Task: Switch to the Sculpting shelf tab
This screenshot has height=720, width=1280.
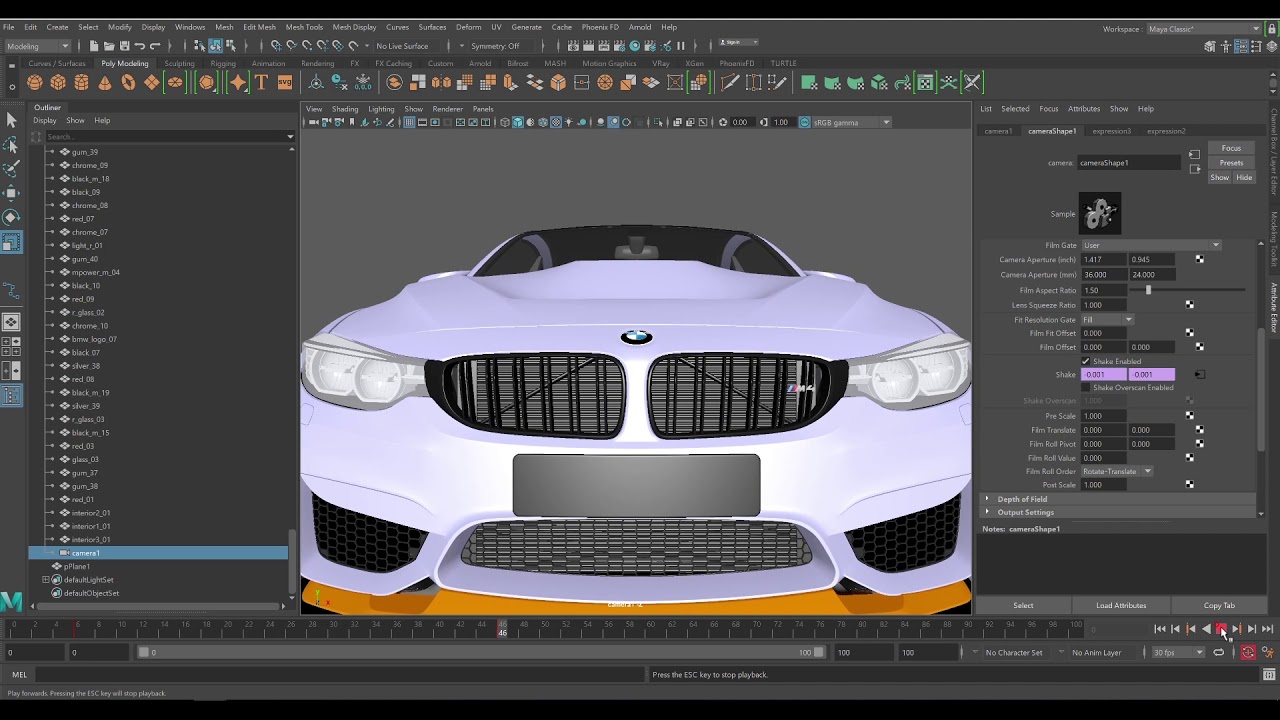Action: click(x=179, y=63)
